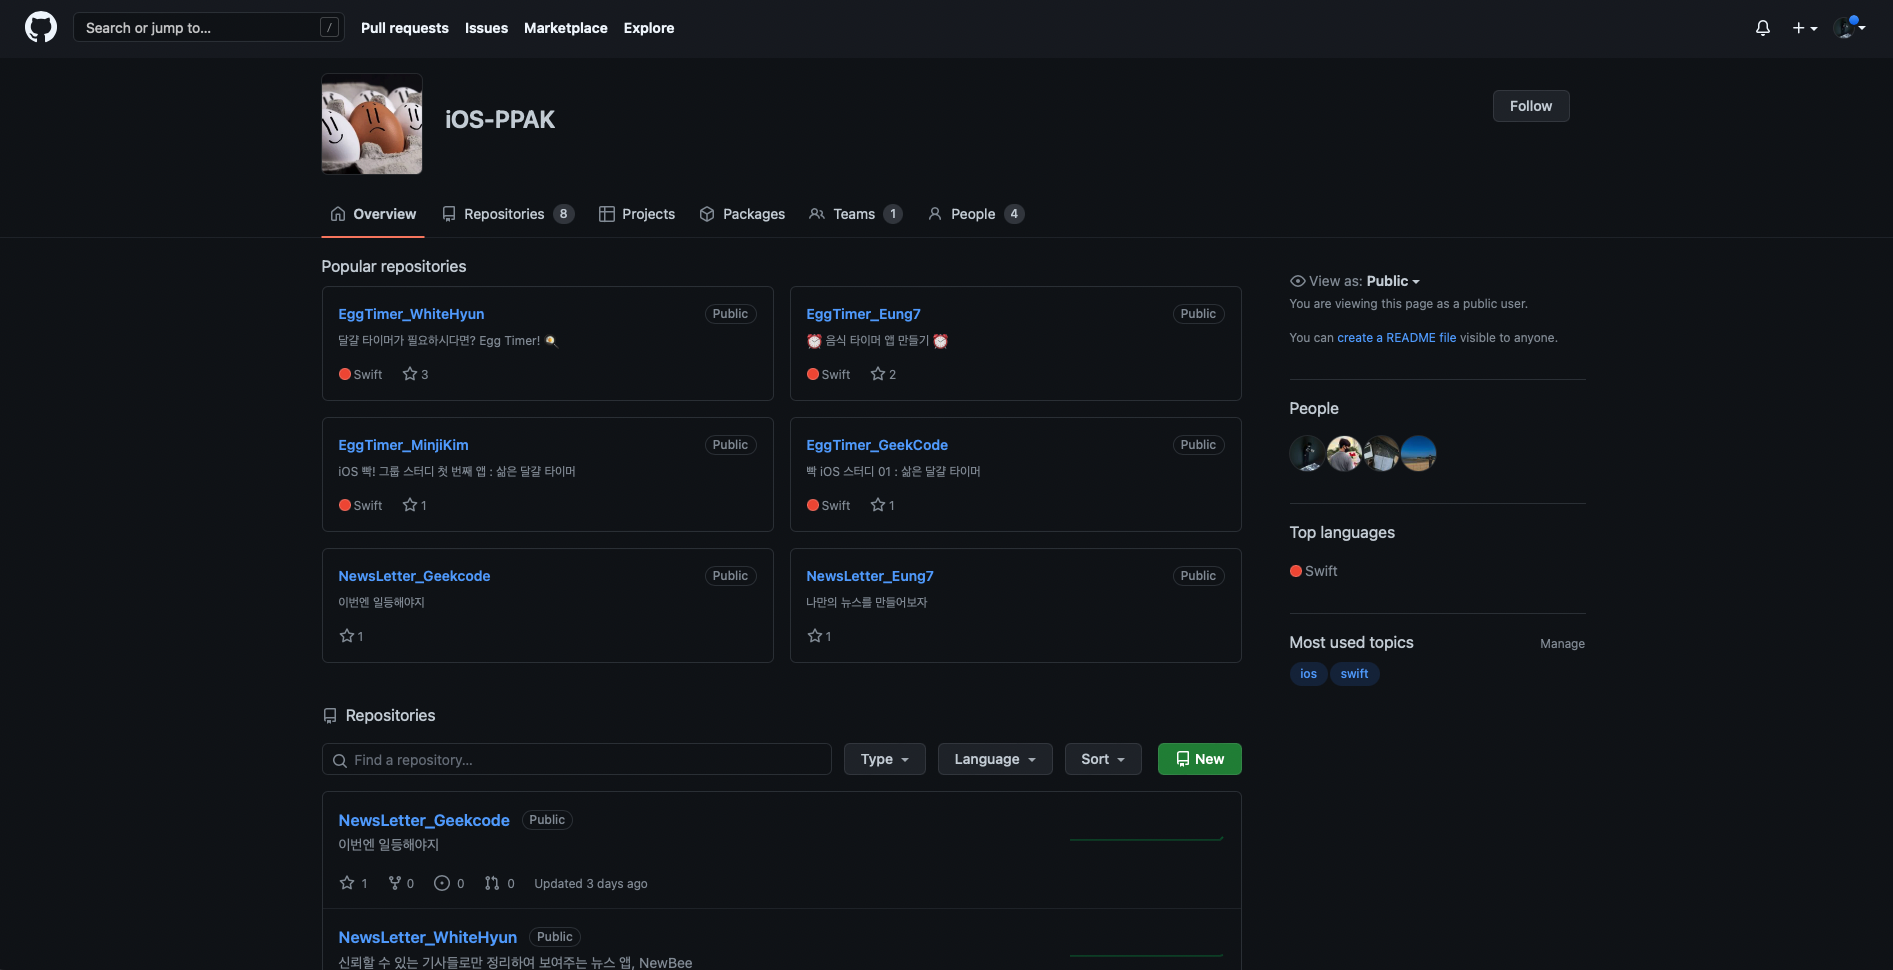The image size is (1893, 970).
Task: Click Swift language dot on EggTimer_Eung7 card
Action: 813,374
